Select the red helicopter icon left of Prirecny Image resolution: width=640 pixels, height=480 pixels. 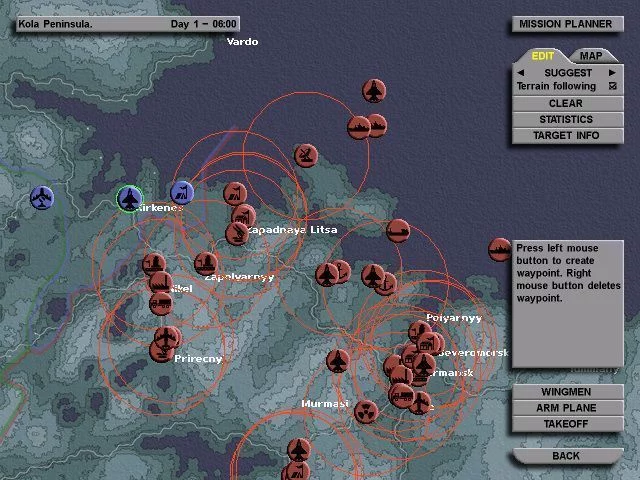click(x=161, y=352)
